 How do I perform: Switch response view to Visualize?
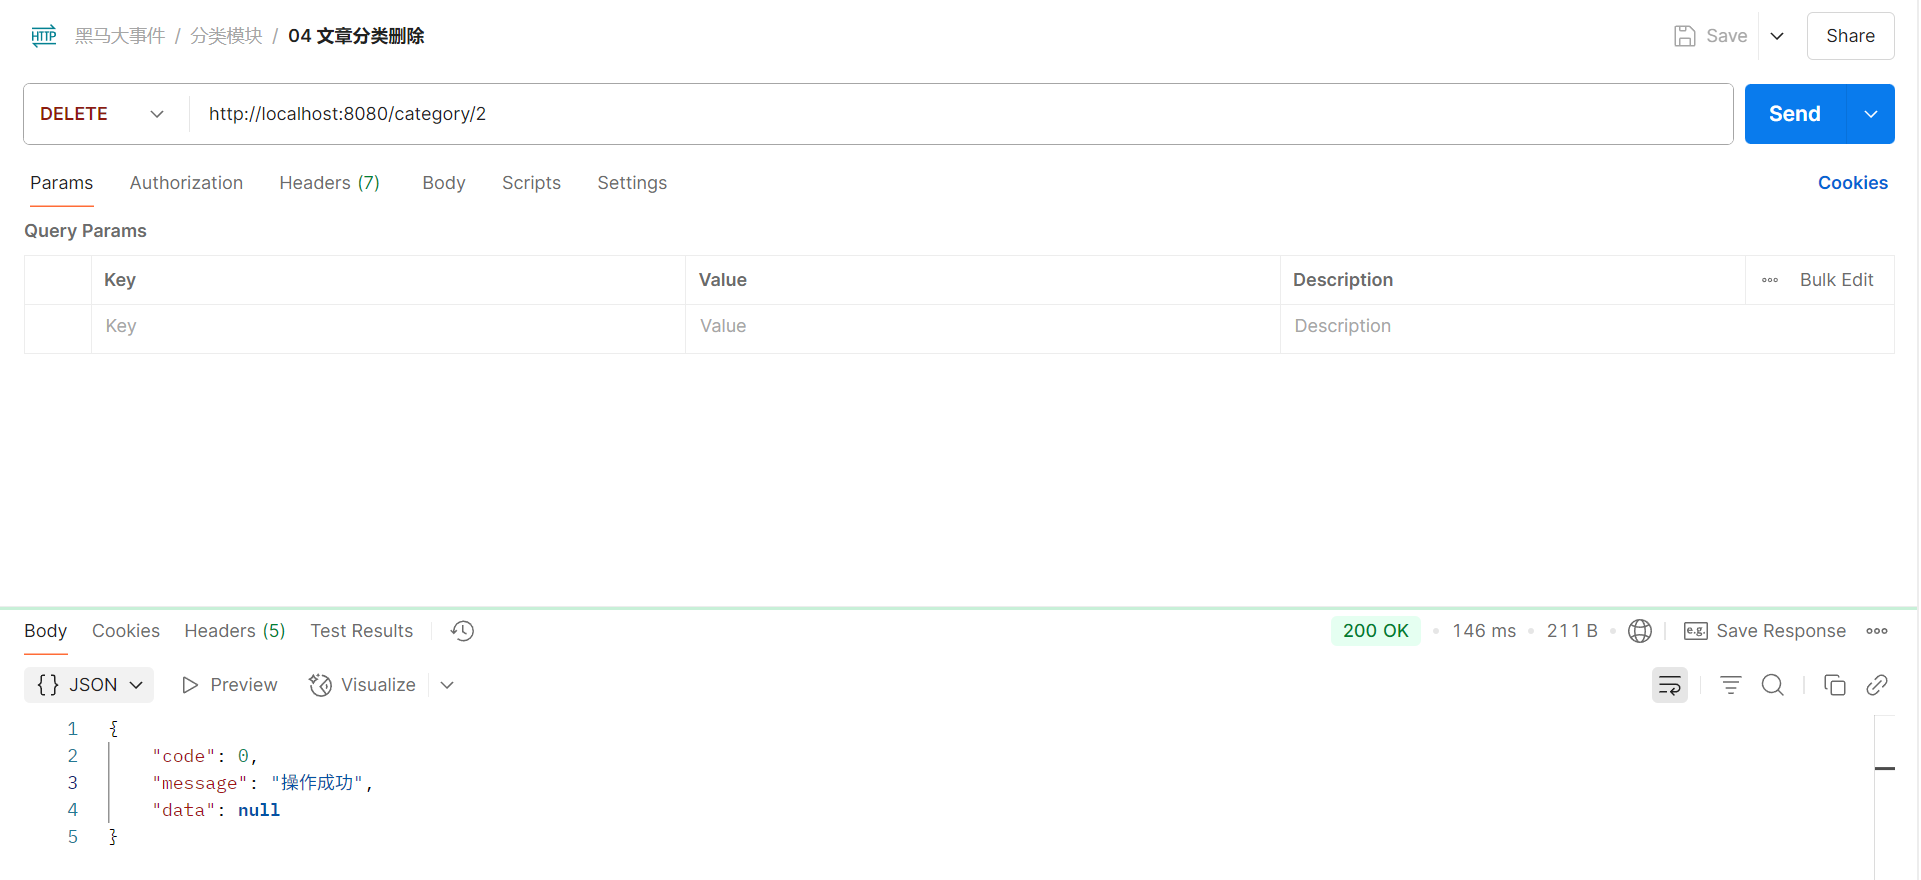[x=363, y=685]
